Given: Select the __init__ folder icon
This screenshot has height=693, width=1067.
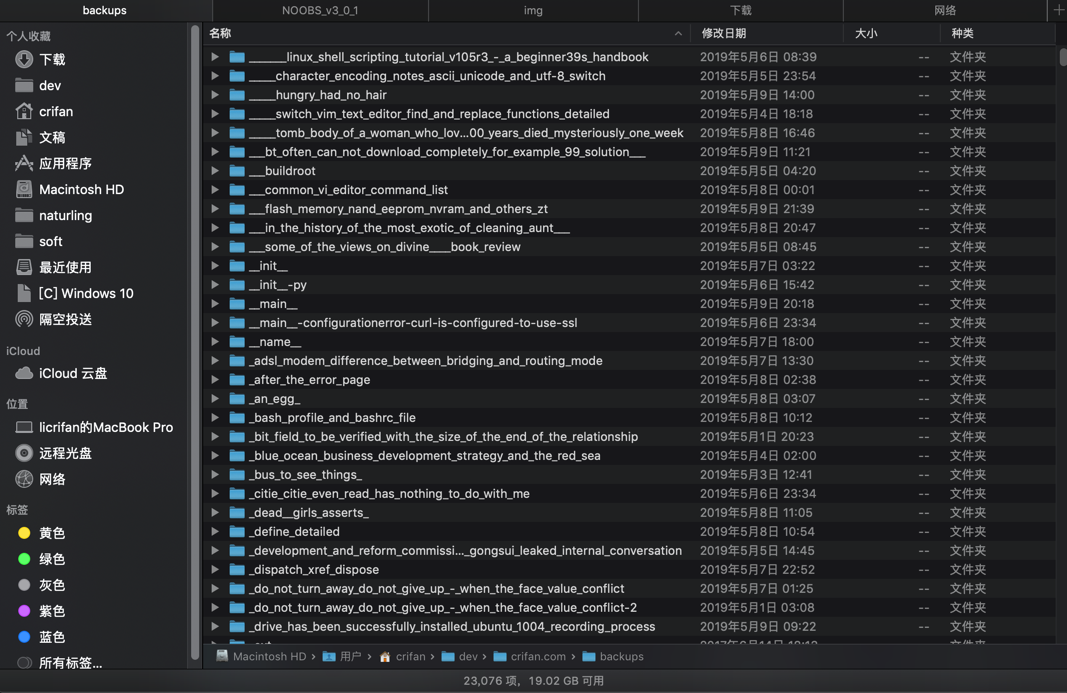Looking at the screenshot, I should click(237, 265).
